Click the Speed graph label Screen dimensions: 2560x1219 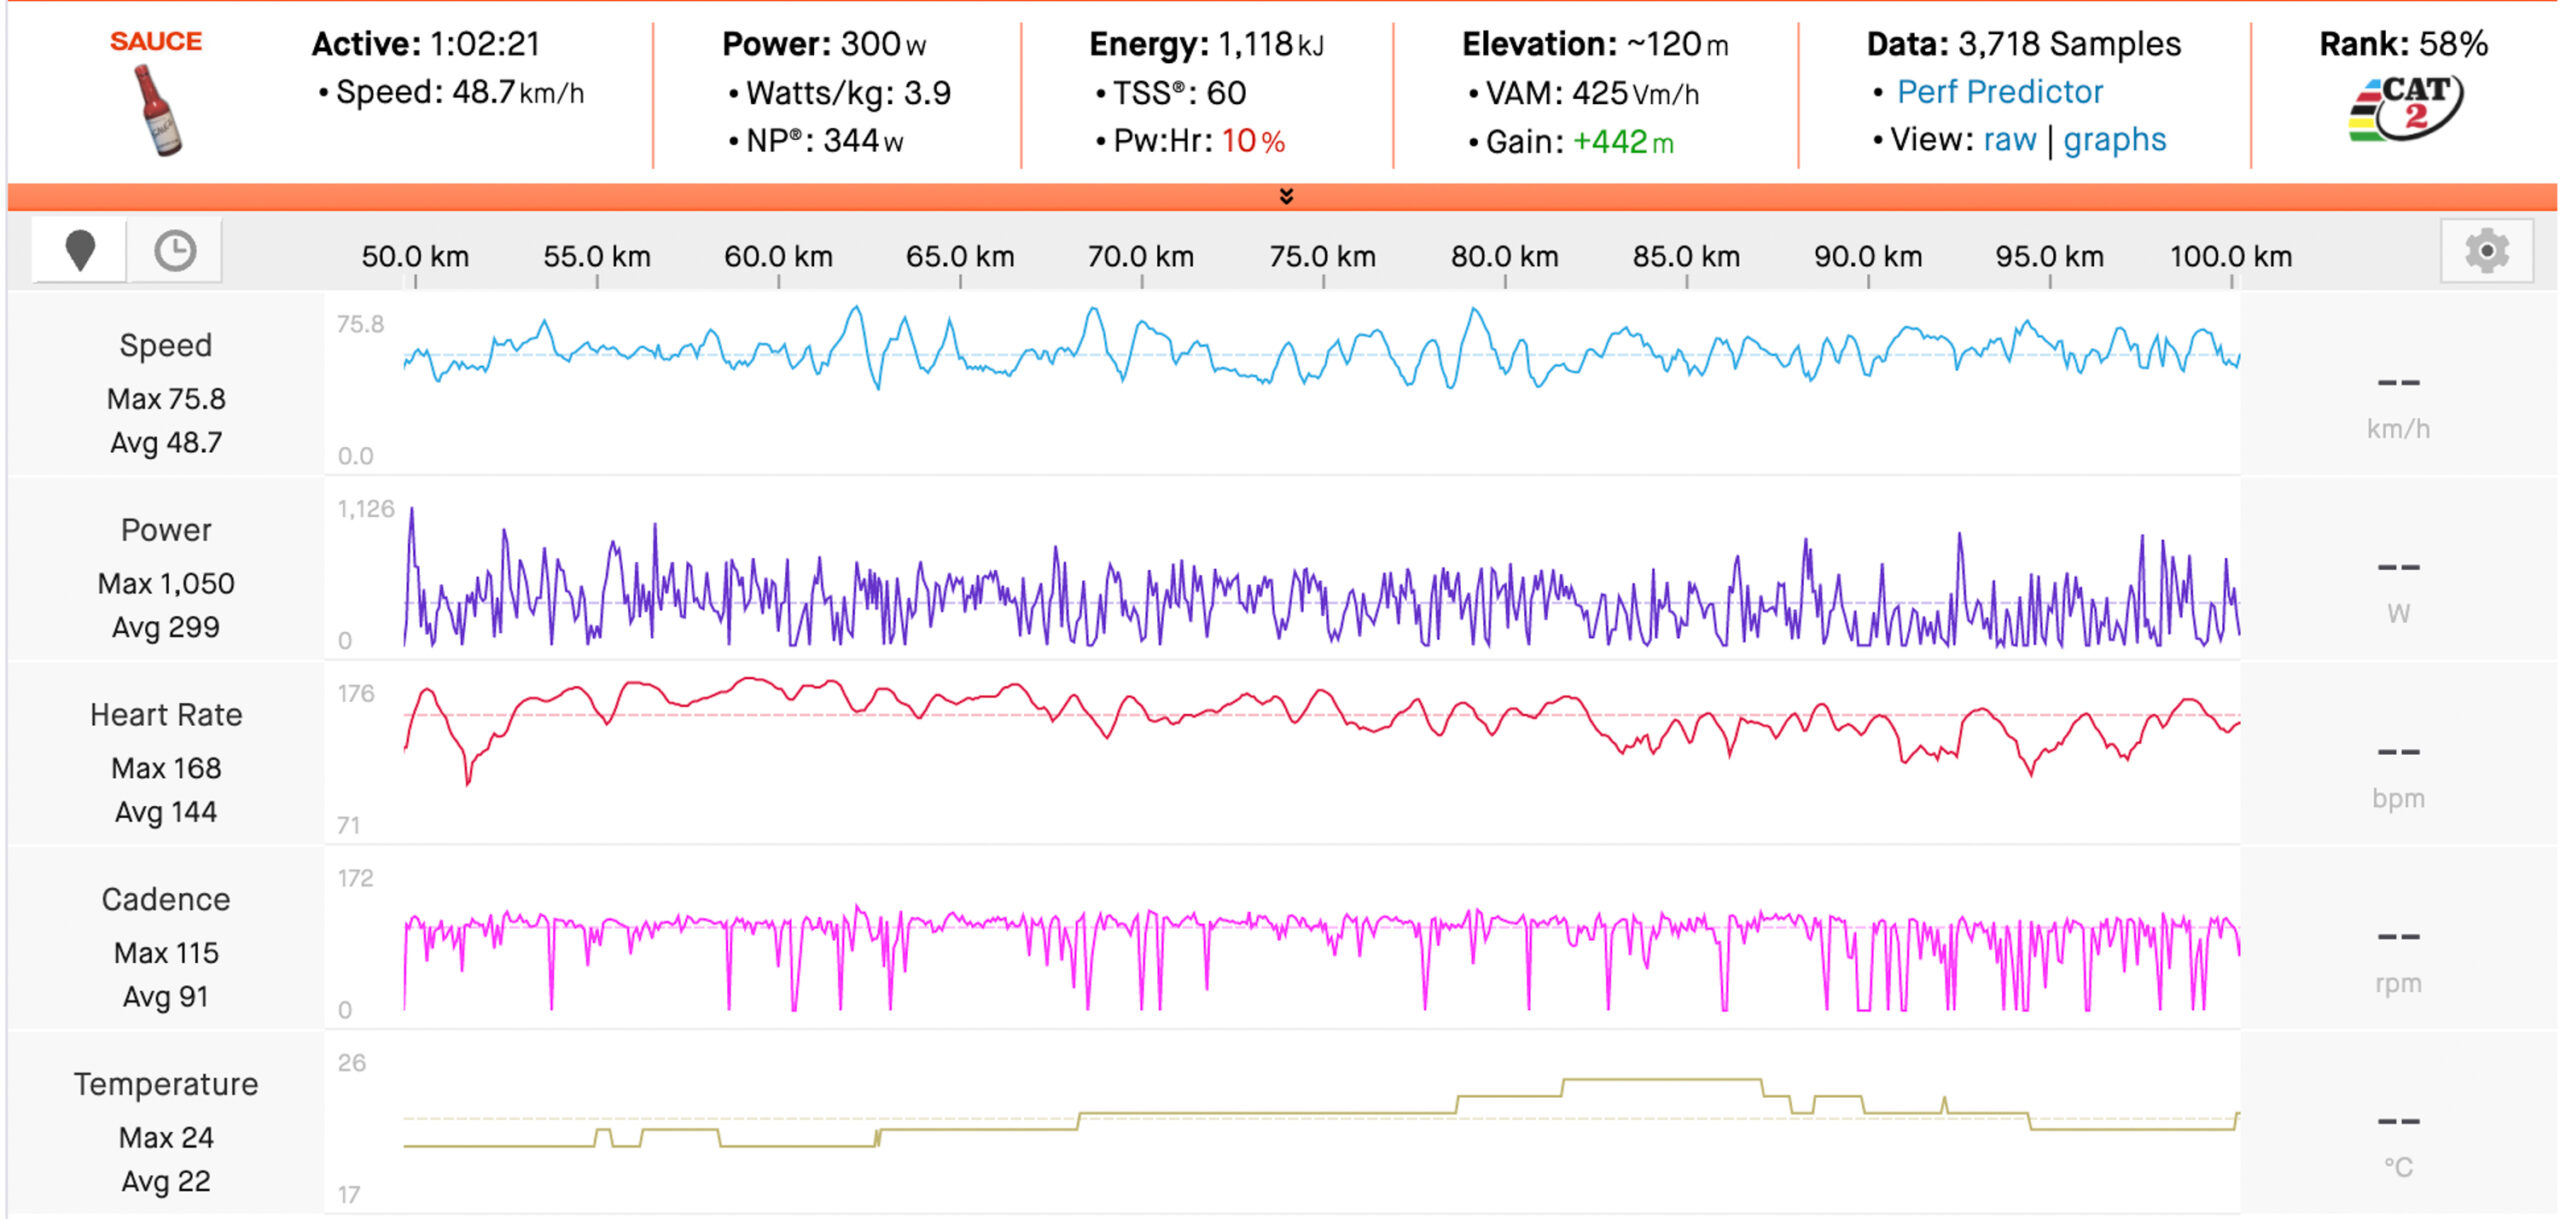coord(166,345)
